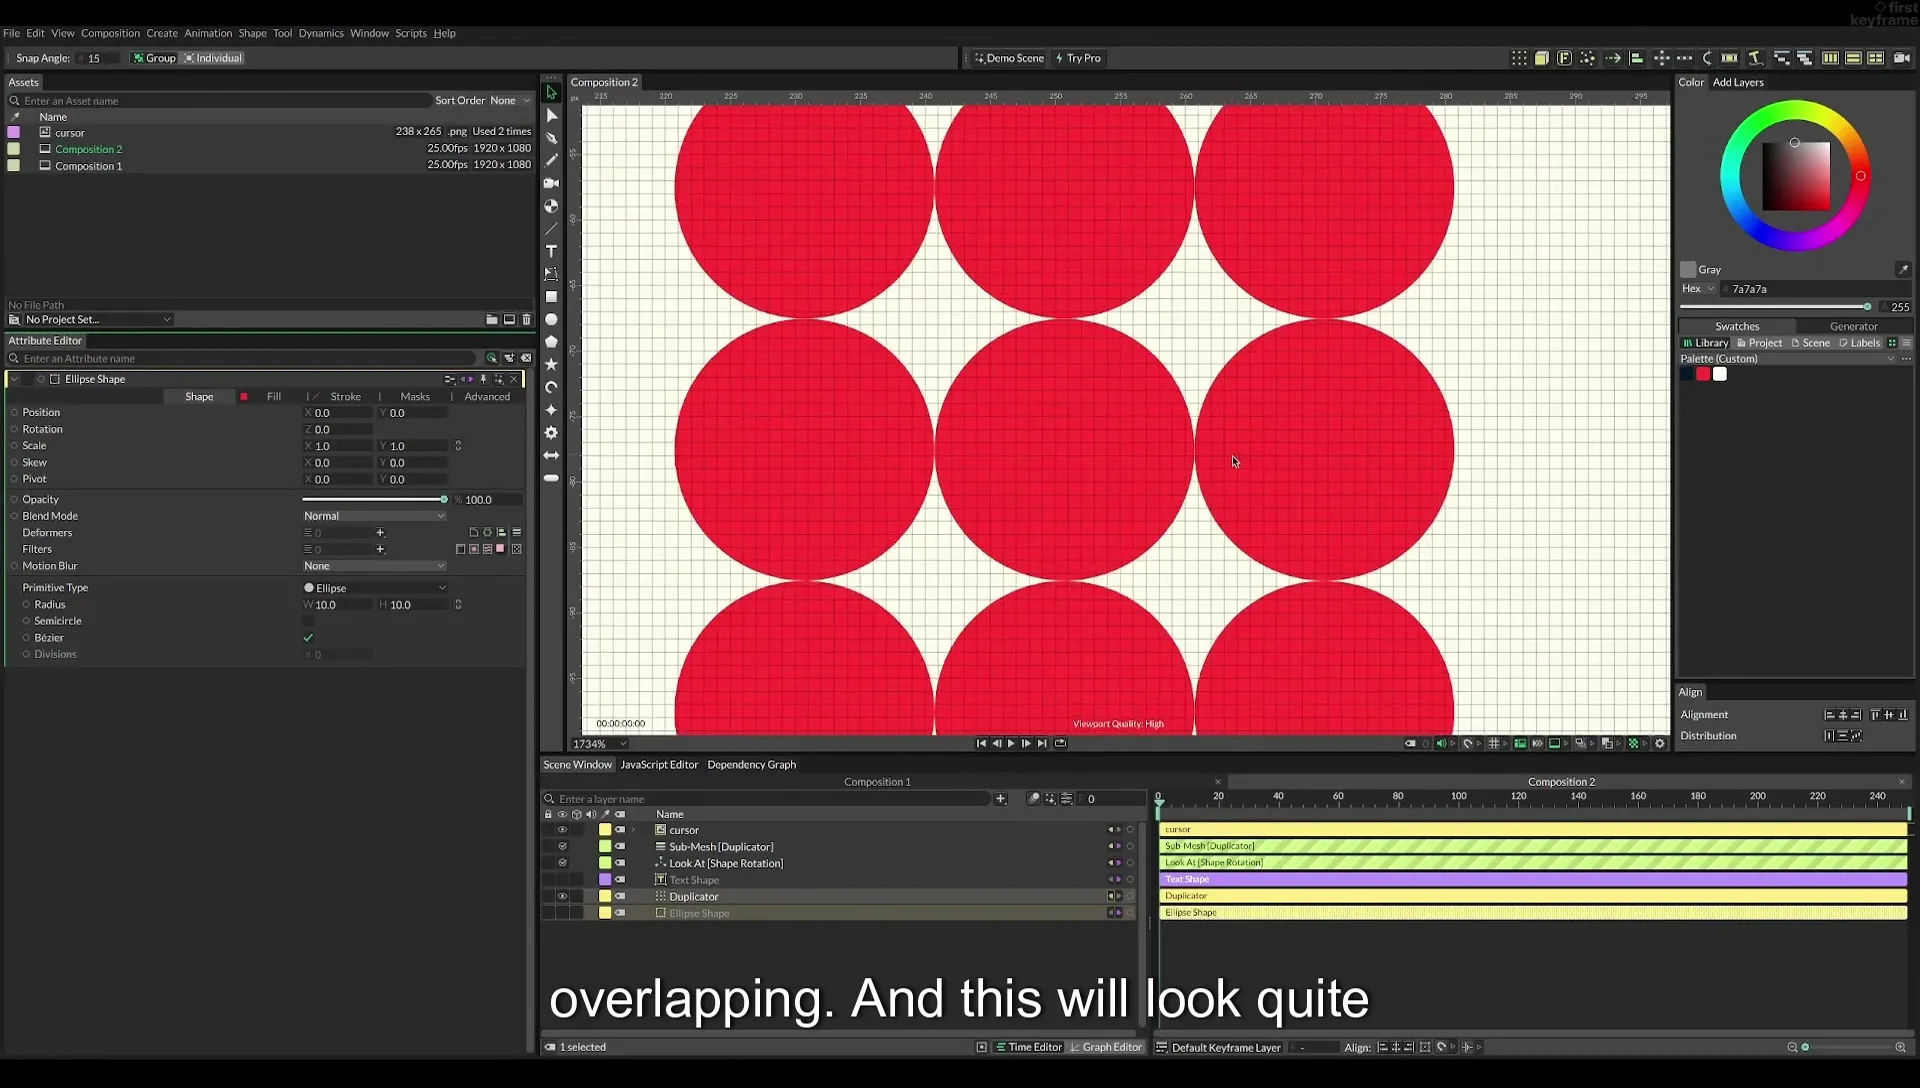Click the asset name search field
This screenshot has width=1920, height=1088.
pyautogui.click(x=218, y=101)
